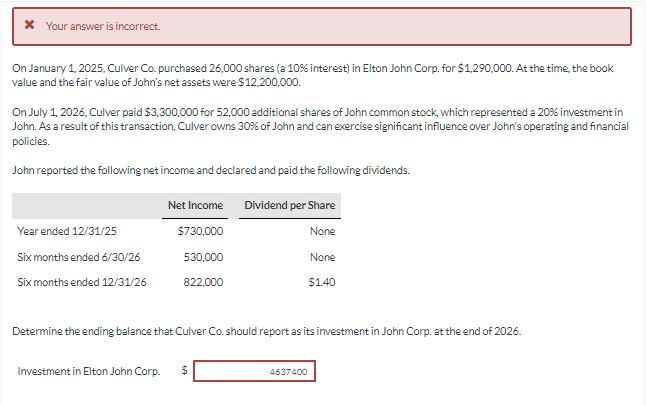Click the sentence 'John reported the following net income'

211,170
